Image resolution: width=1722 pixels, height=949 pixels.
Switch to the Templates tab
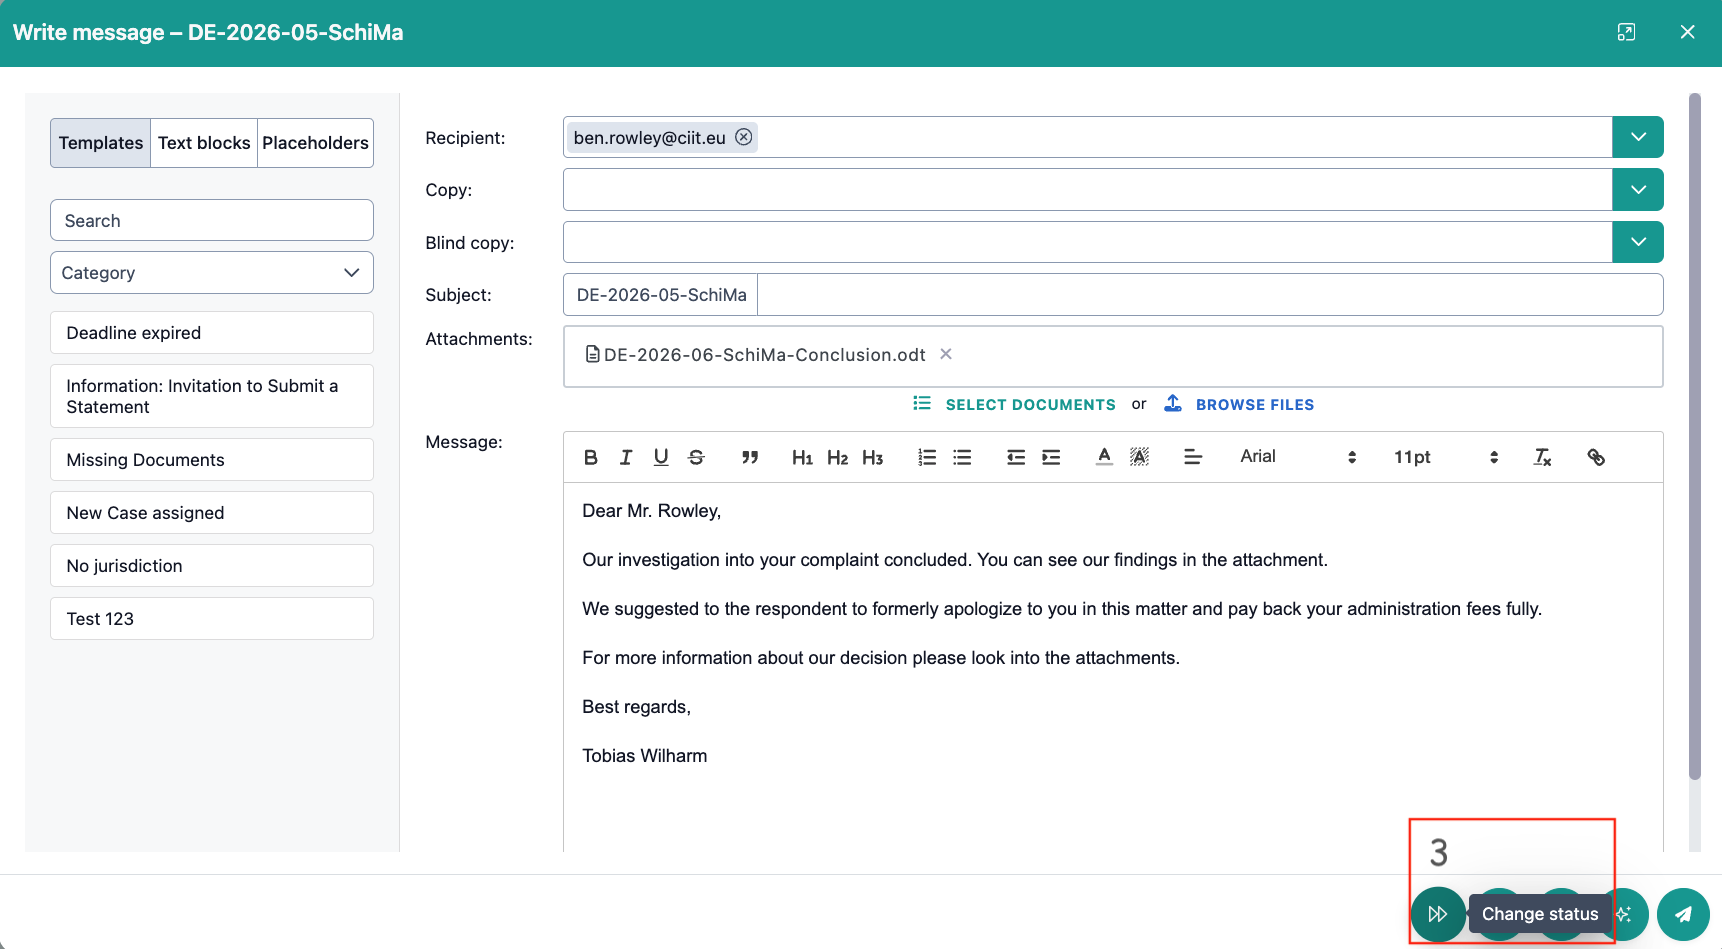click(x=101, y=143)
